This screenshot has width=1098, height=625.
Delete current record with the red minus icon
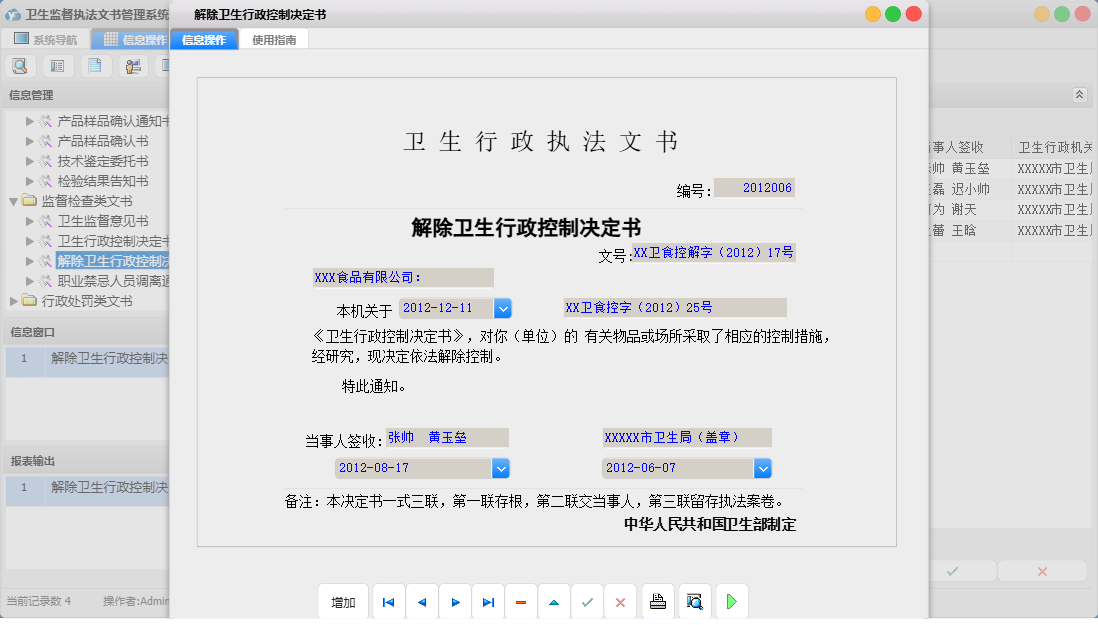[520, 601]
